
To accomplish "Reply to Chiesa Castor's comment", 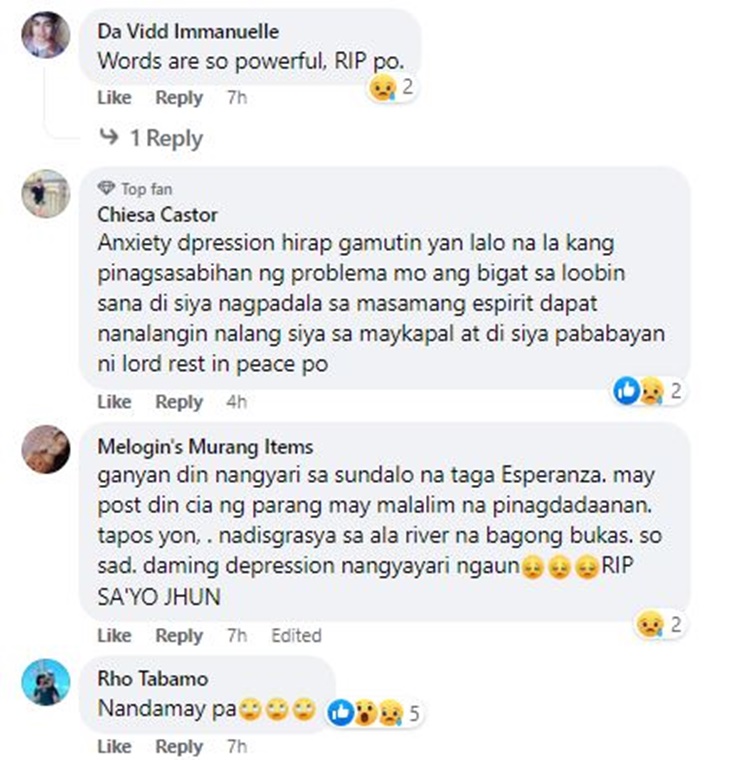I will click(x=179, y=402).
